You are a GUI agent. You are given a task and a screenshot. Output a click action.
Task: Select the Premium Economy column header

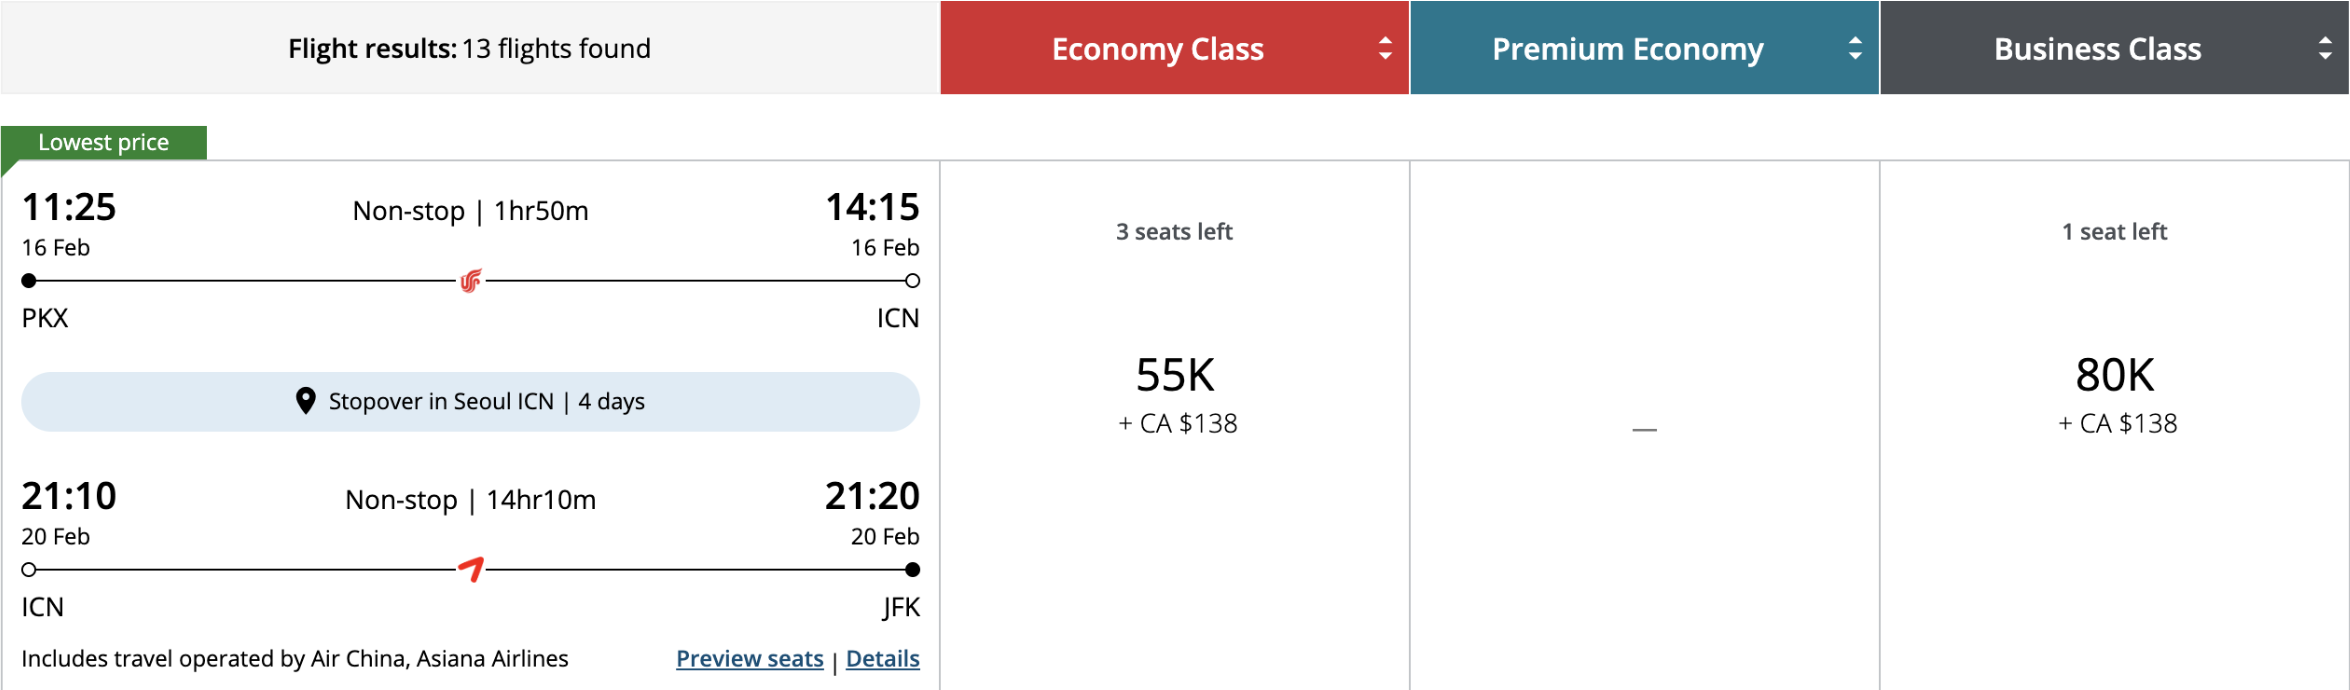coord(1645,48)
